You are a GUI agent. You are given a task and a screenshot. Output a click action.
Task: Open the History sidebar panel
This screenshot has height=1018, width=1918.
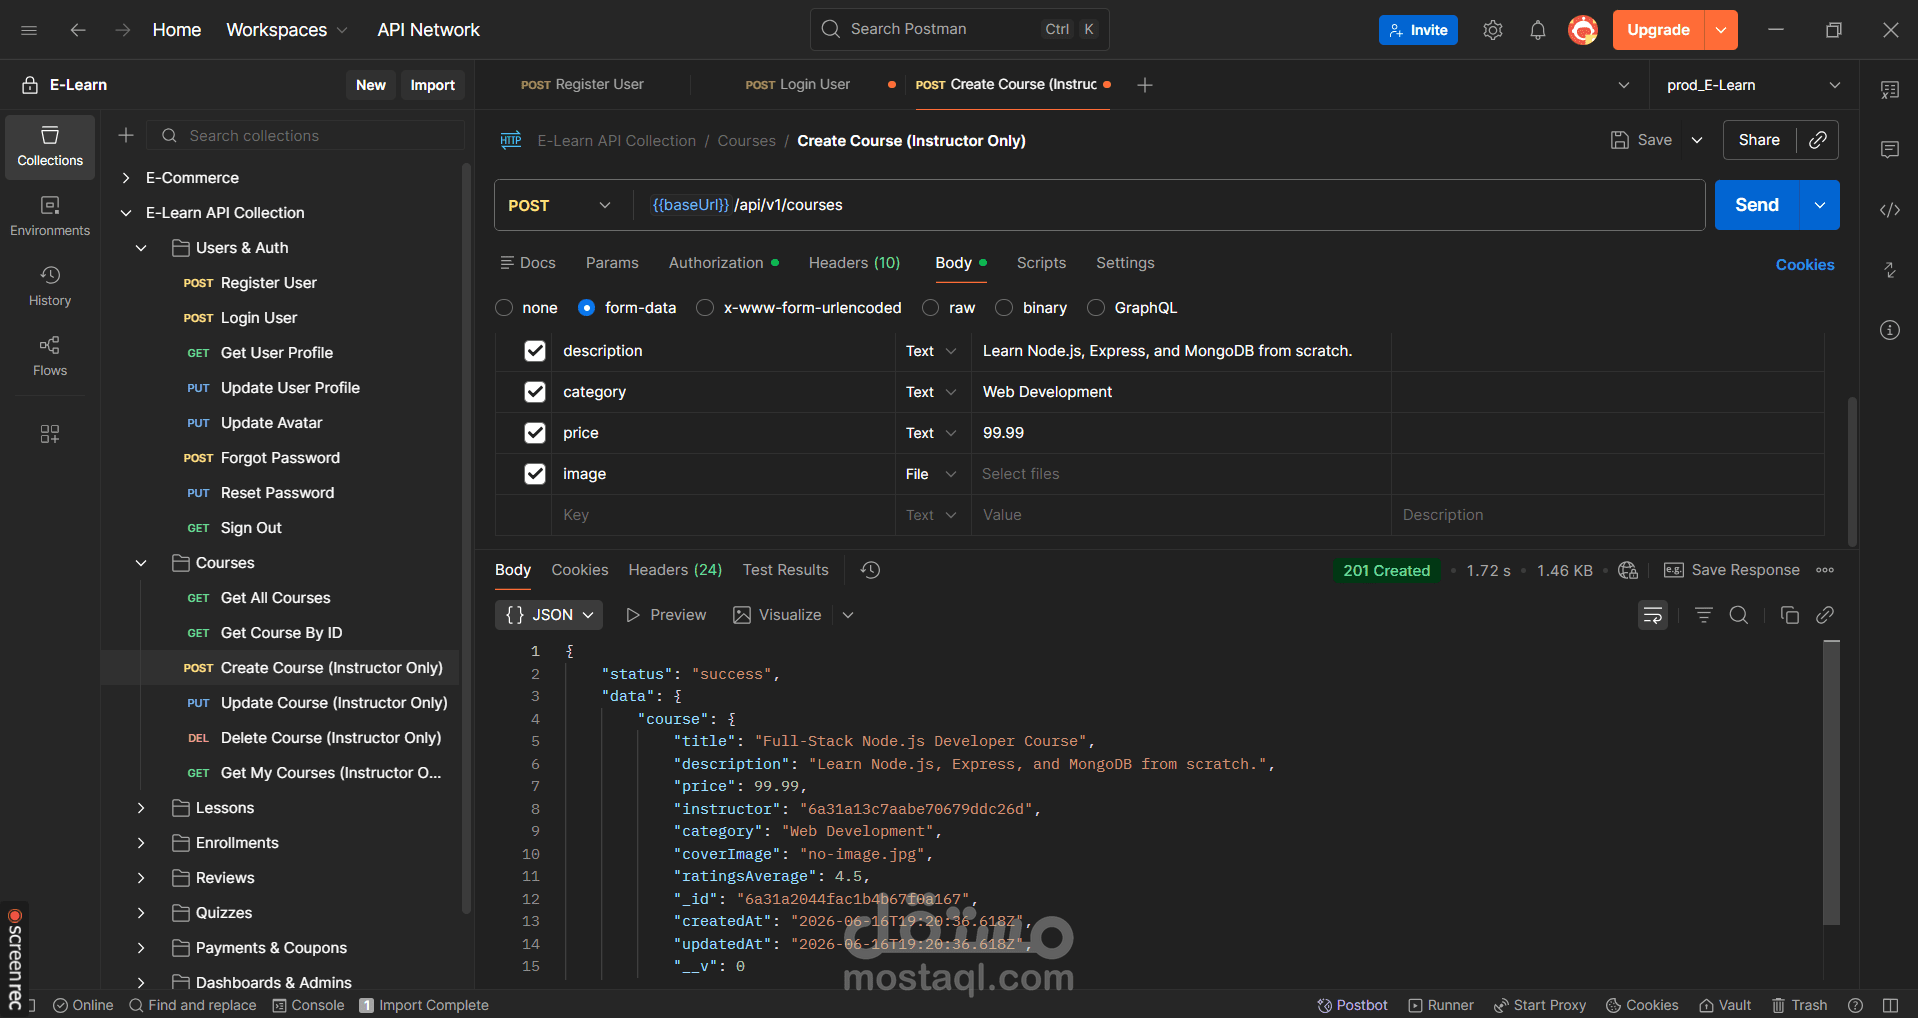(50, 286)
